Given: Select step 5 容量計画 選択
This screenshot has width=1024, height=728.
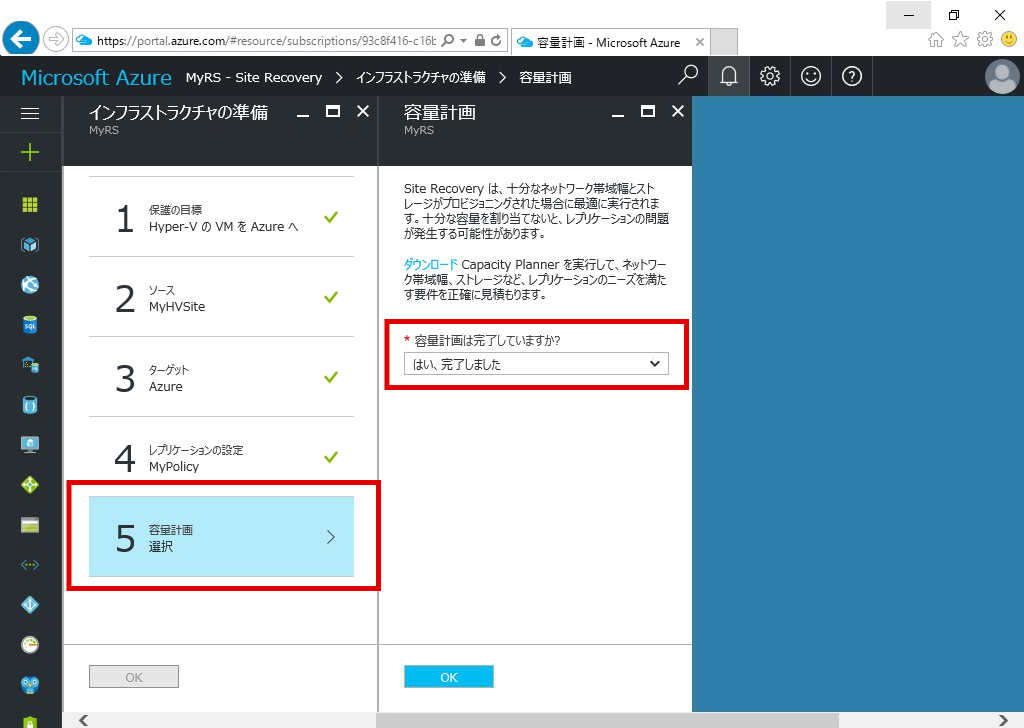Looking at the screenshot, I should 221,537.
